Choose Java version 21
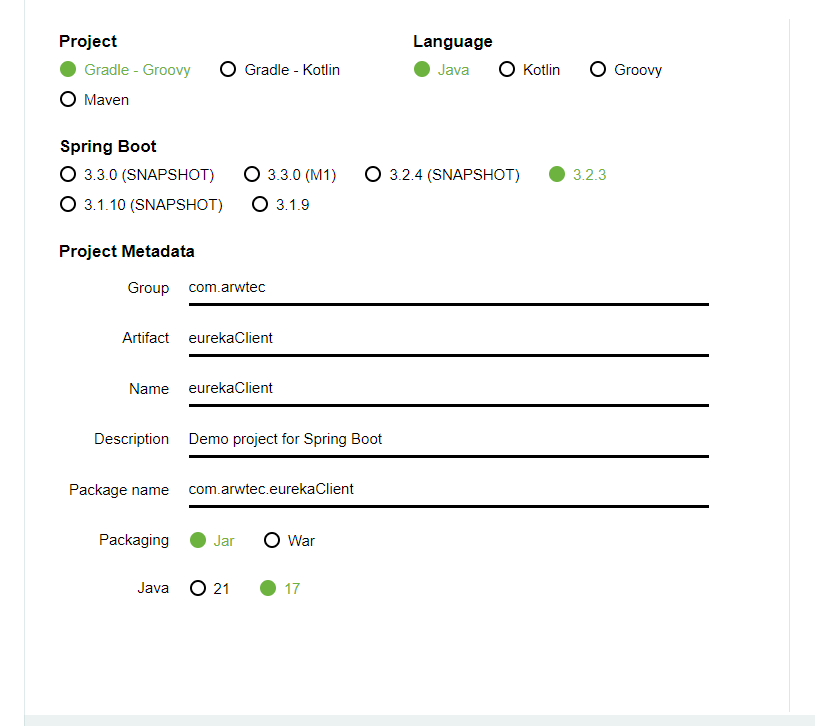The height and width of the screenshot is (726, 815). [x=198, y=589]
